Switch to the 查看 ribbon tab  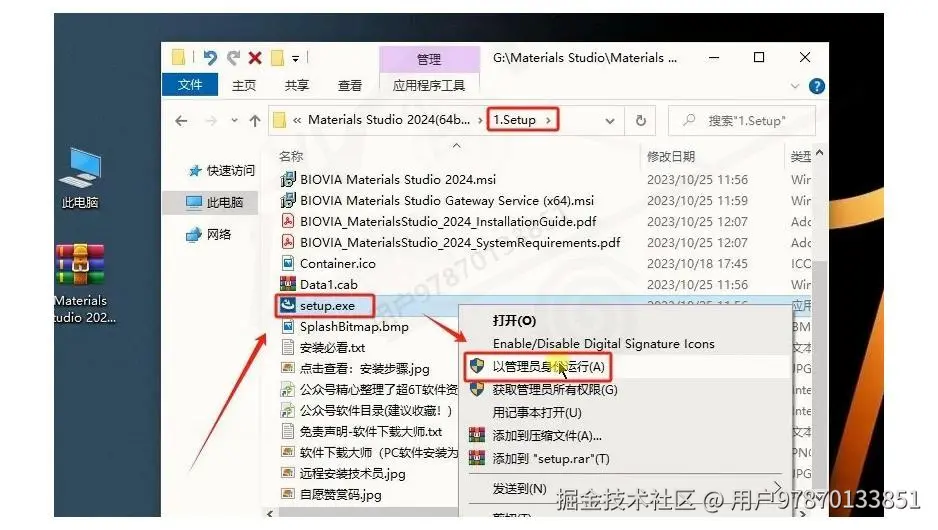tap(350, 86)
